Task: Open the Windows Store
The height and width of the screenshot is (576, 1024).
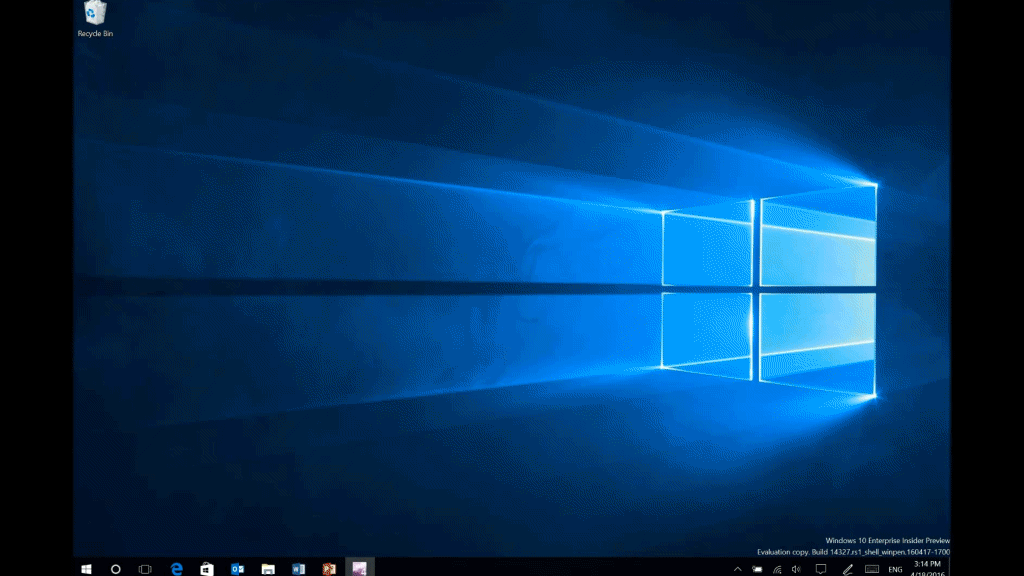Action: point(206,568)
